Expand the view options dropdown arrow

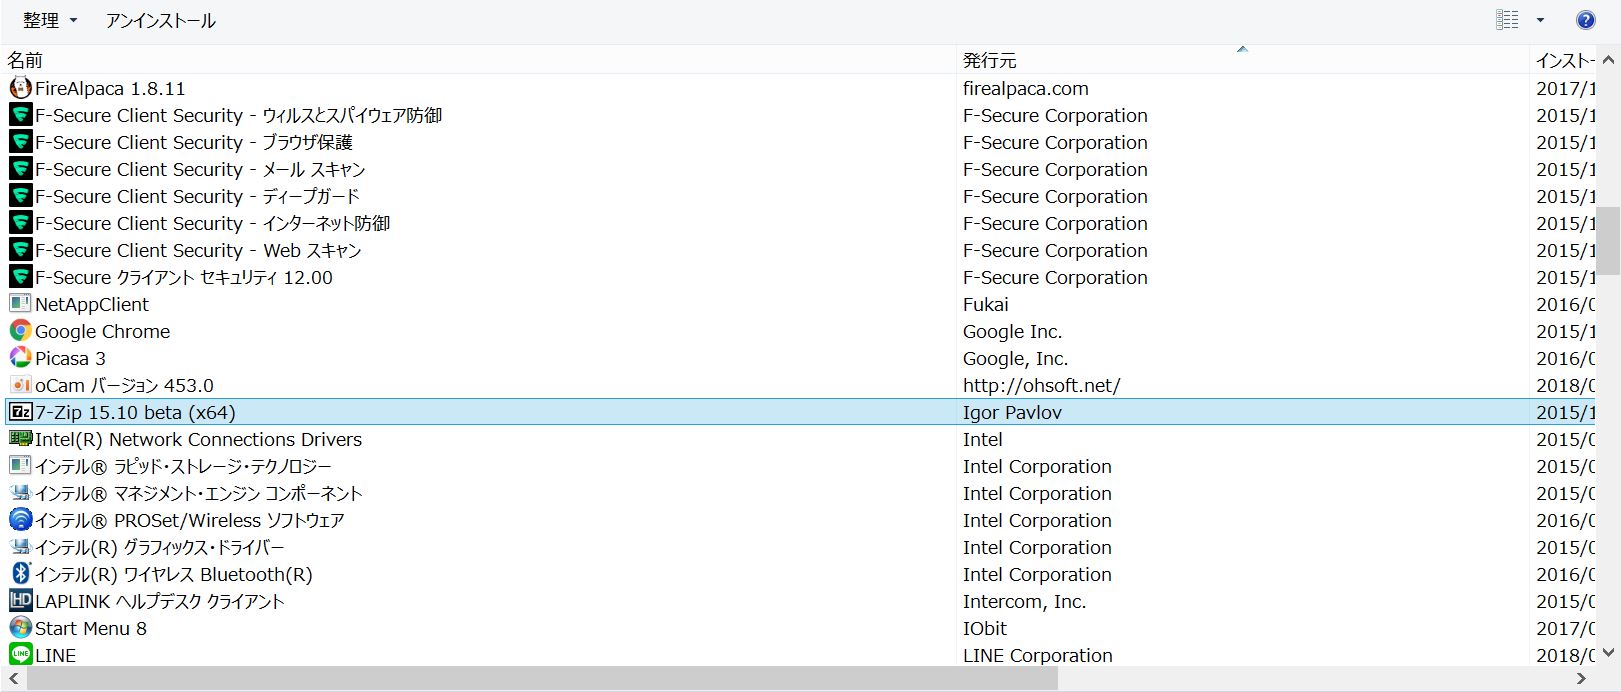click(1540, 20)
